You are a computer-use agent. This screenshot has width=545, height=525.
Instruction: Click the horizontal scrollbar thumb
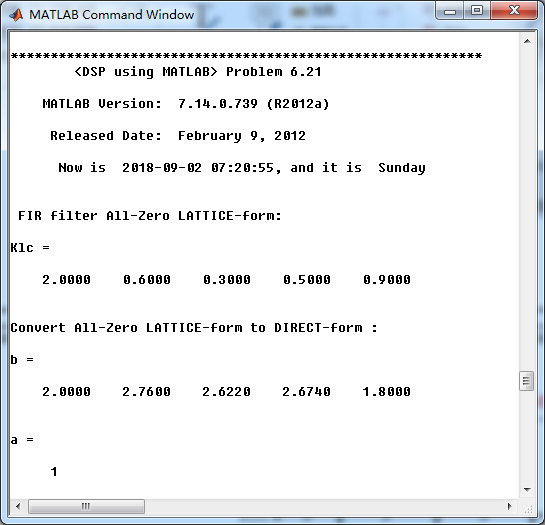(86, 506)
